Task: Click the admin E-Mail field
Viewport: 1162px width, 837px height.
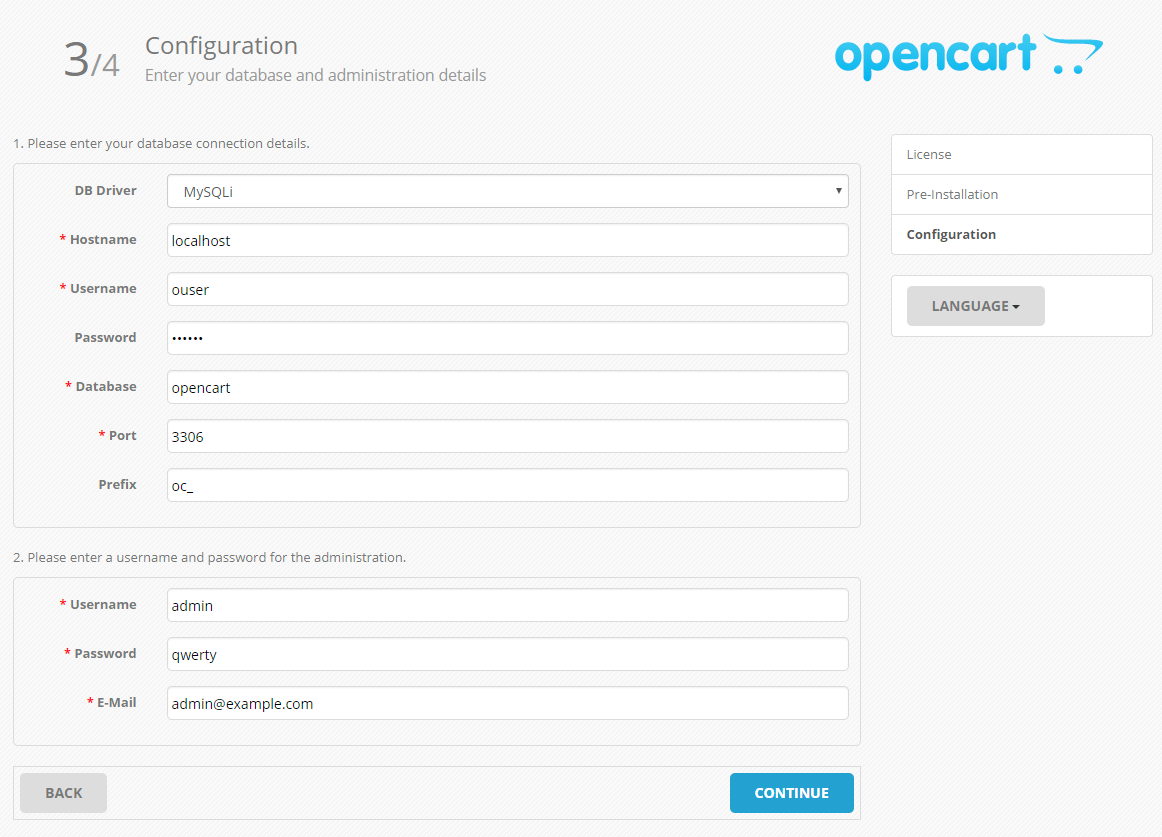Action: (x=507, y=703)
